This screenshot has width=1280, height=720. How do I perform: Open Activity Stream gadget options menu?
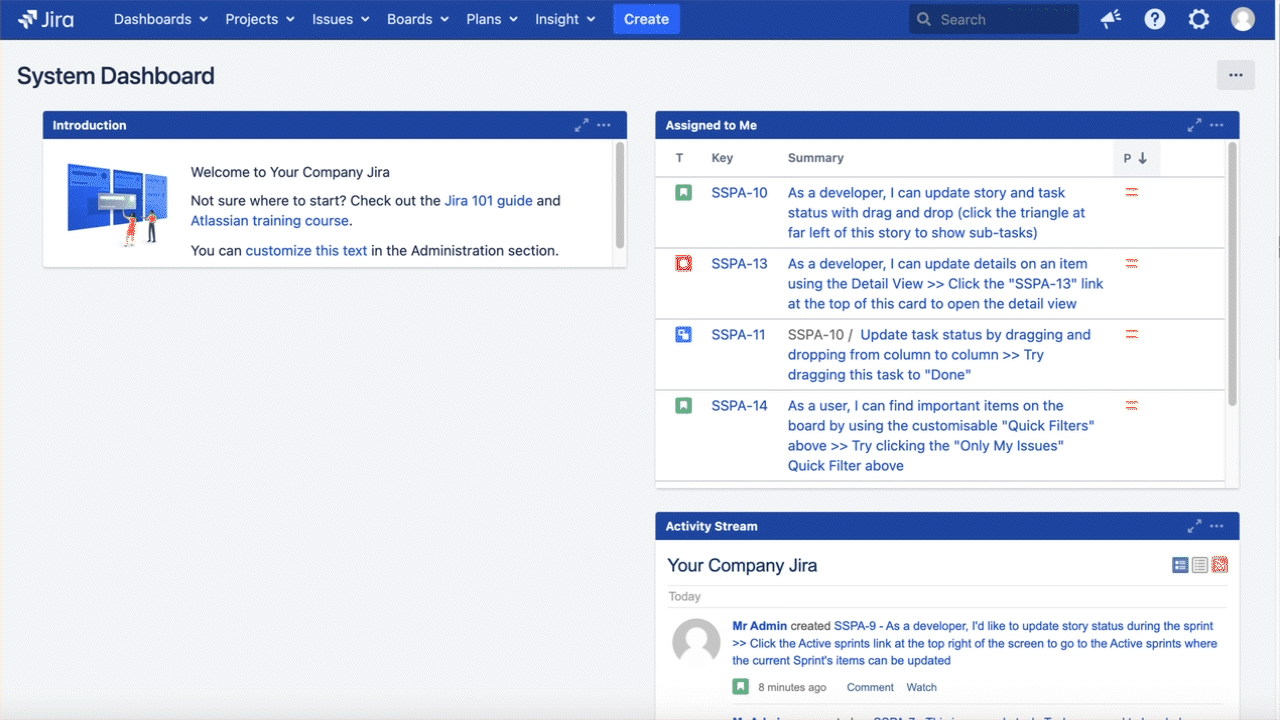tap(1217, 526)
